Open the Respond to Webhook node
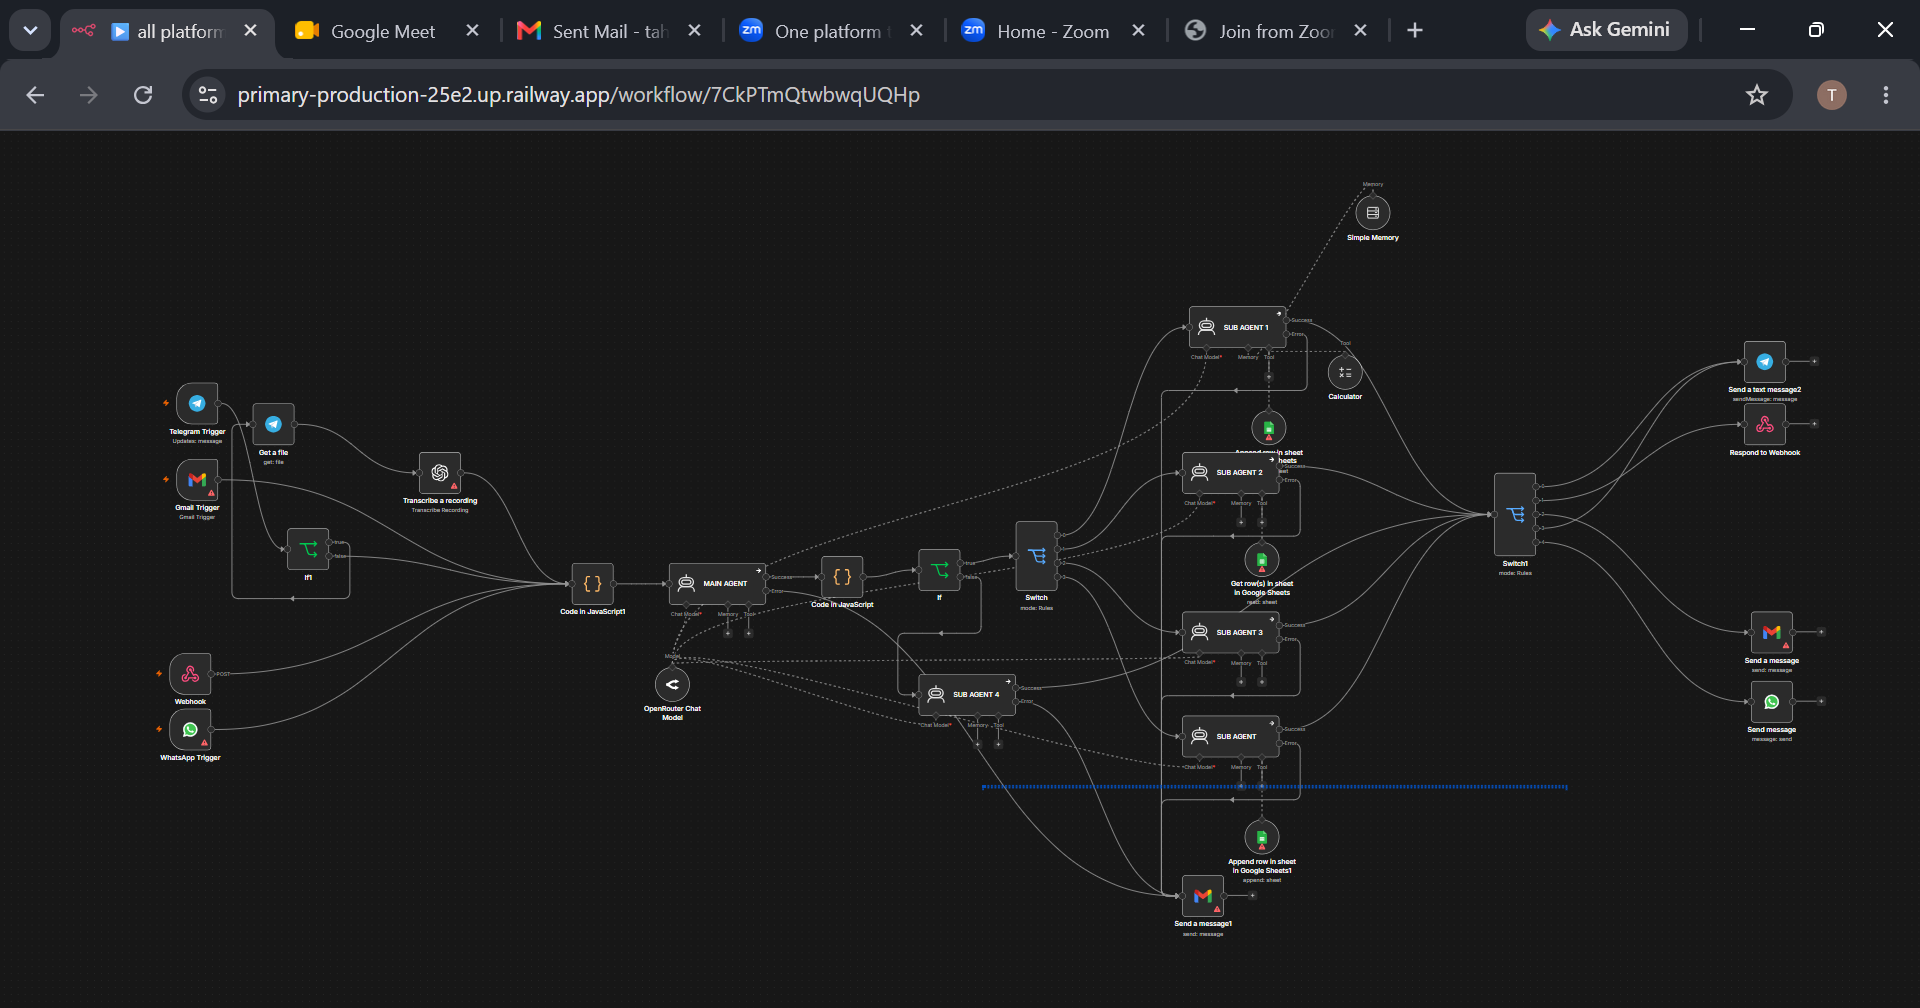The image size is (1920, 1008). (1765, 424)
